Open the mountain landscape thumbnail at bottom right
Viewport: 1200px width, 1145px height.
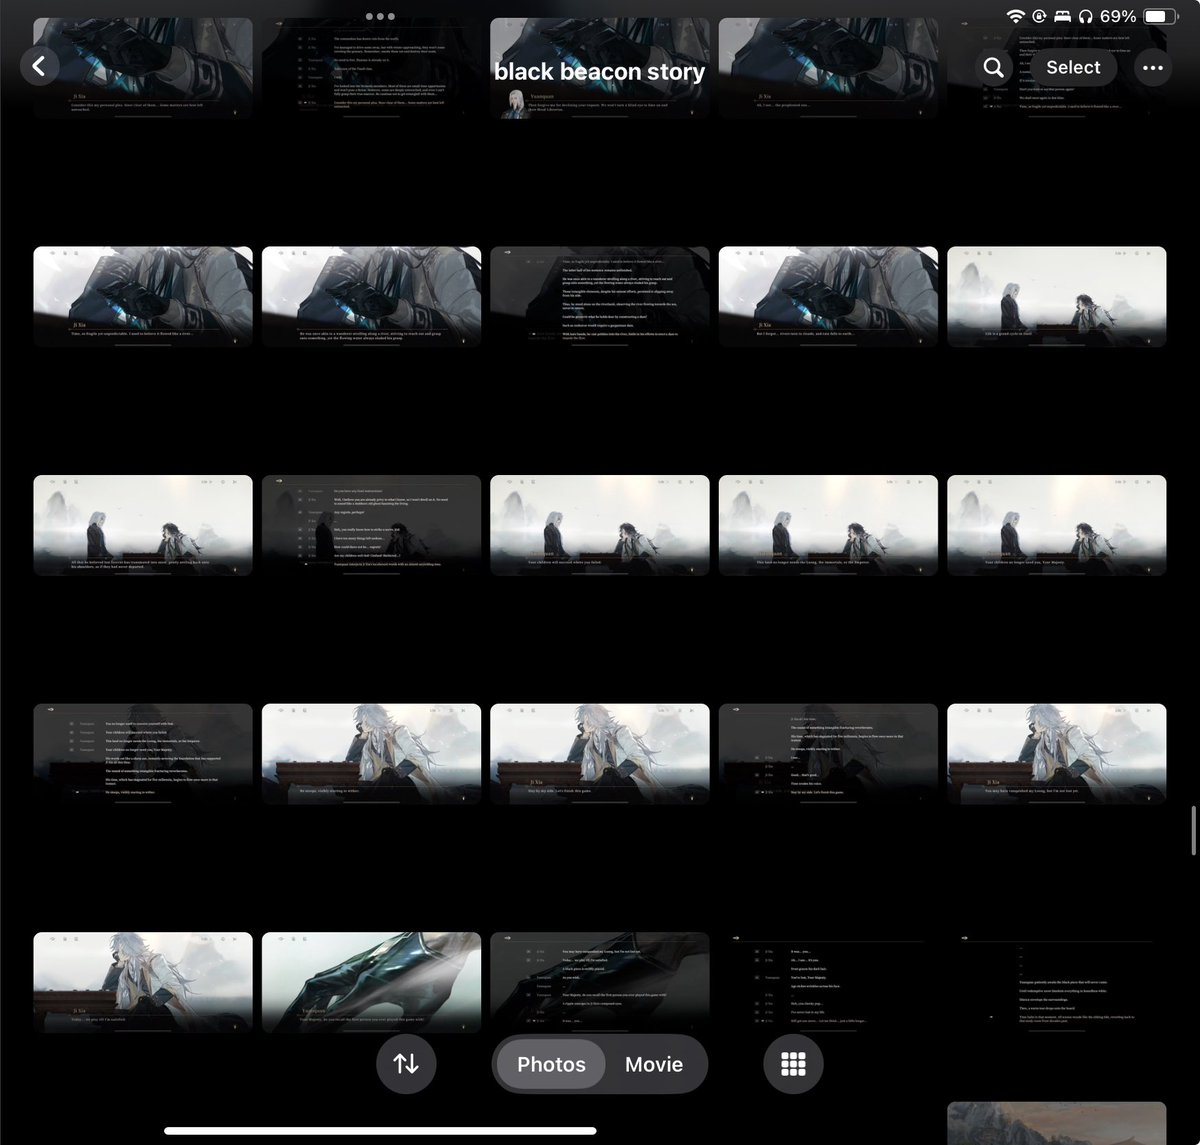[x=1056, y=1123]
